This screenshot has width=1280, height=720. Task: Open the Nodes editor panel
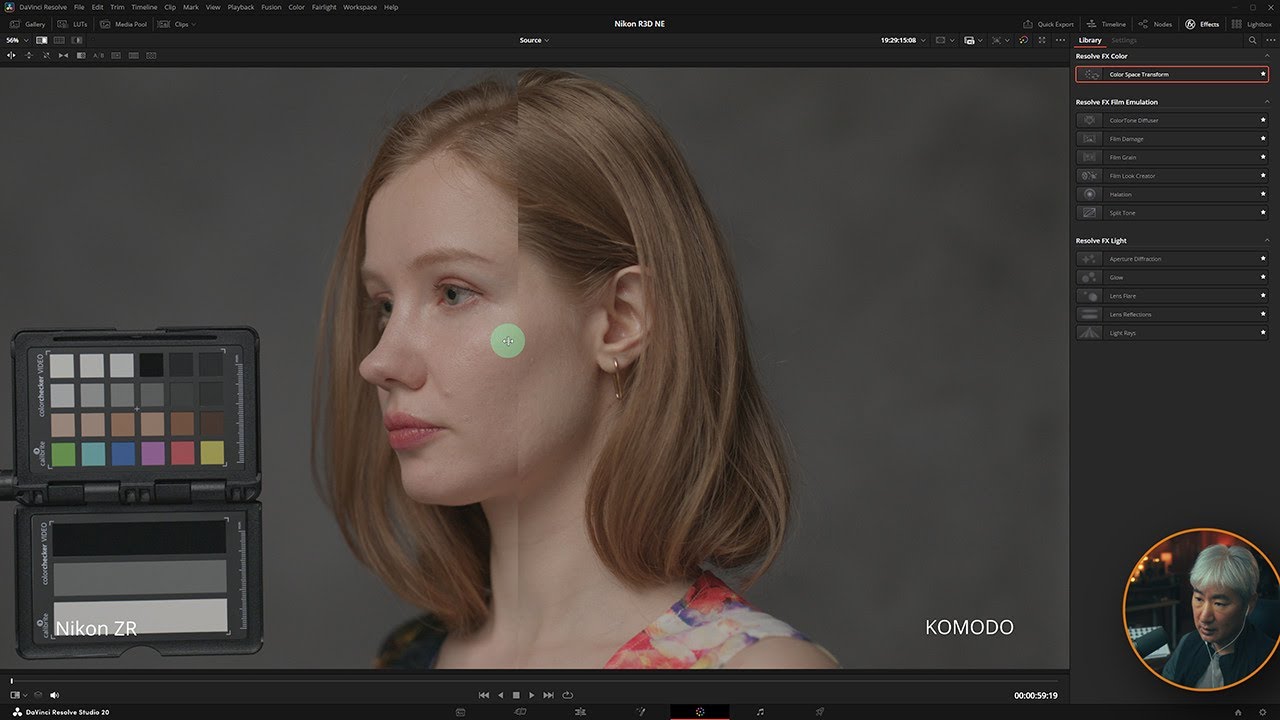[x=1156, y=24]
